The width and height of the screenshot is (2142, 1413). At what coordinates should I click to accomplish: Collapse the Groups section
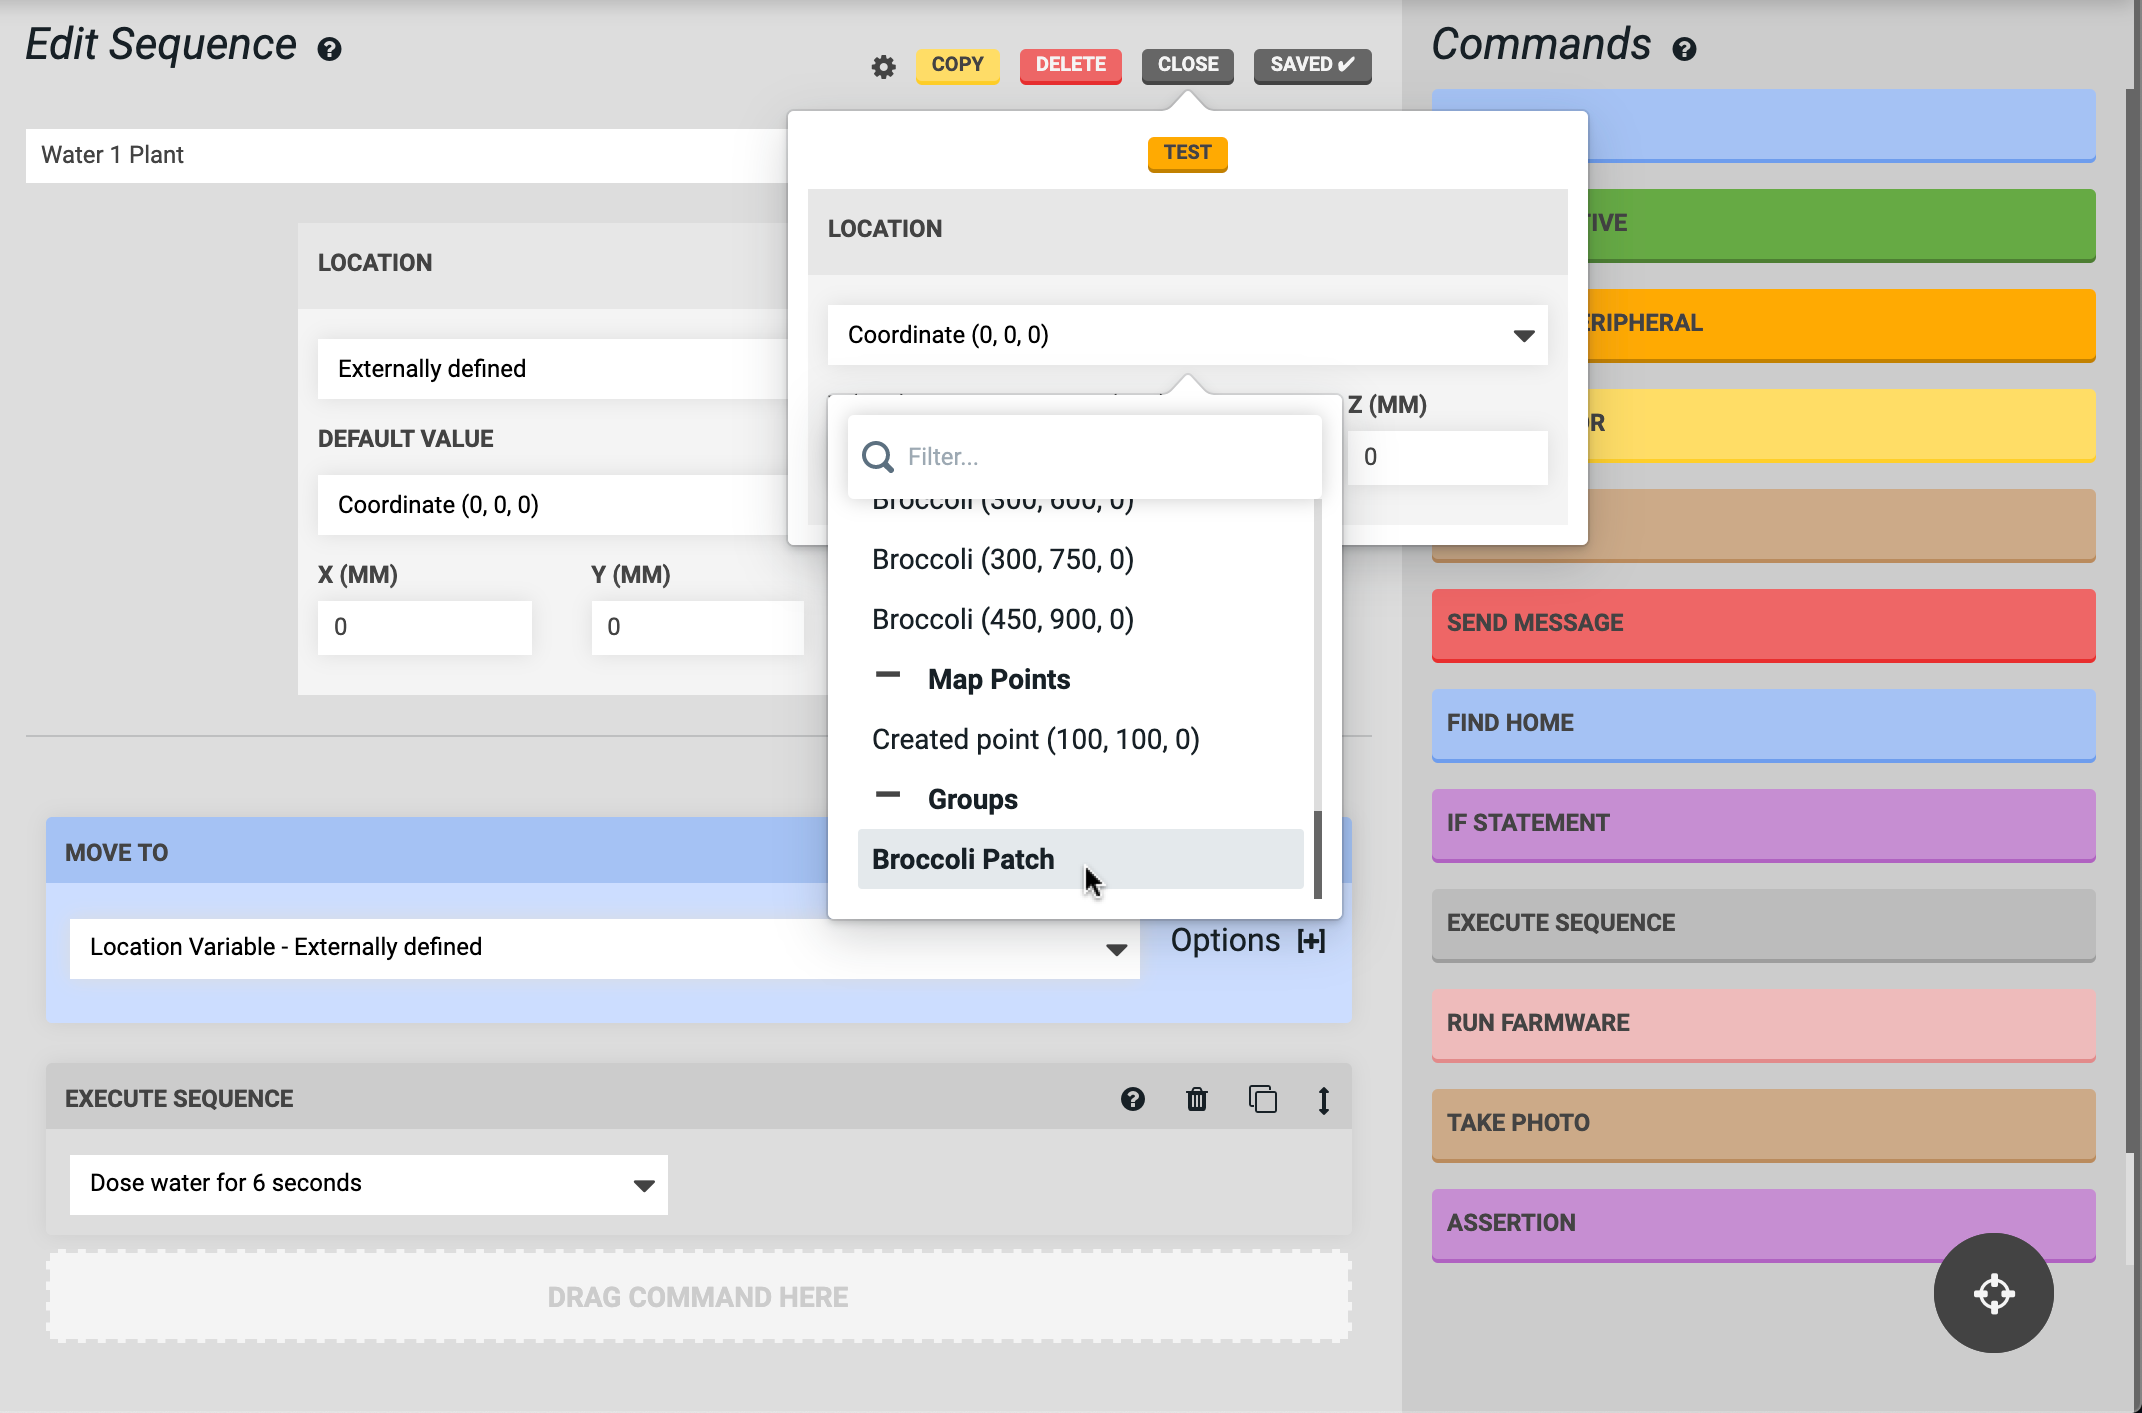tap(887, 797)
